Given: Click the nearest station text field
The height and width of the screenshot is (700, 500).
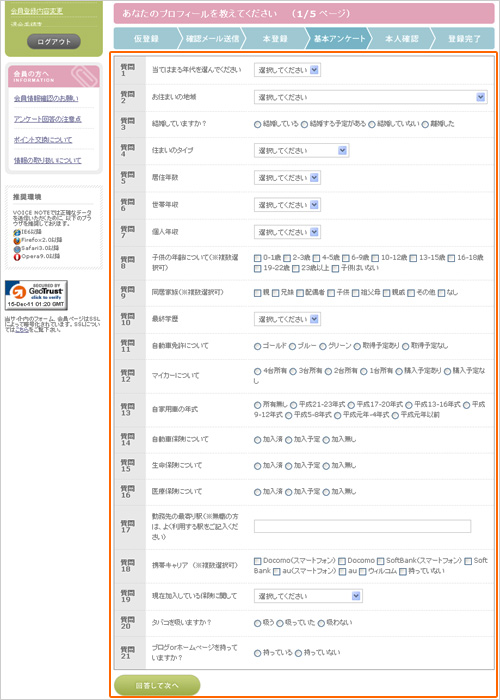Looking at the screenshot, I should [x=362, y=526].
